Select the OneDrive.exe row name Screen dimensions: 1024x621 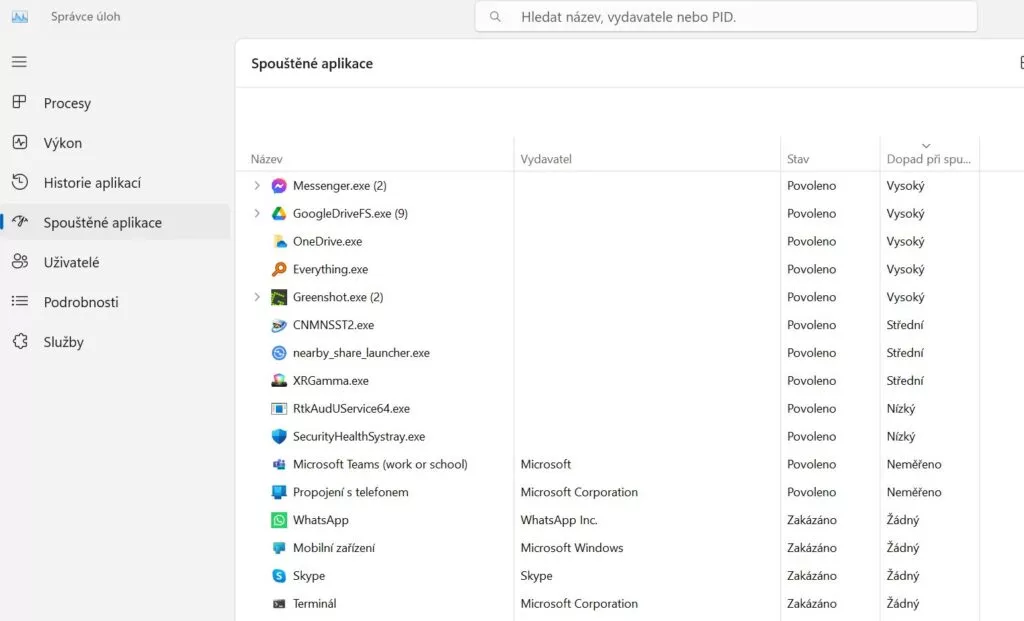[327, 242]
